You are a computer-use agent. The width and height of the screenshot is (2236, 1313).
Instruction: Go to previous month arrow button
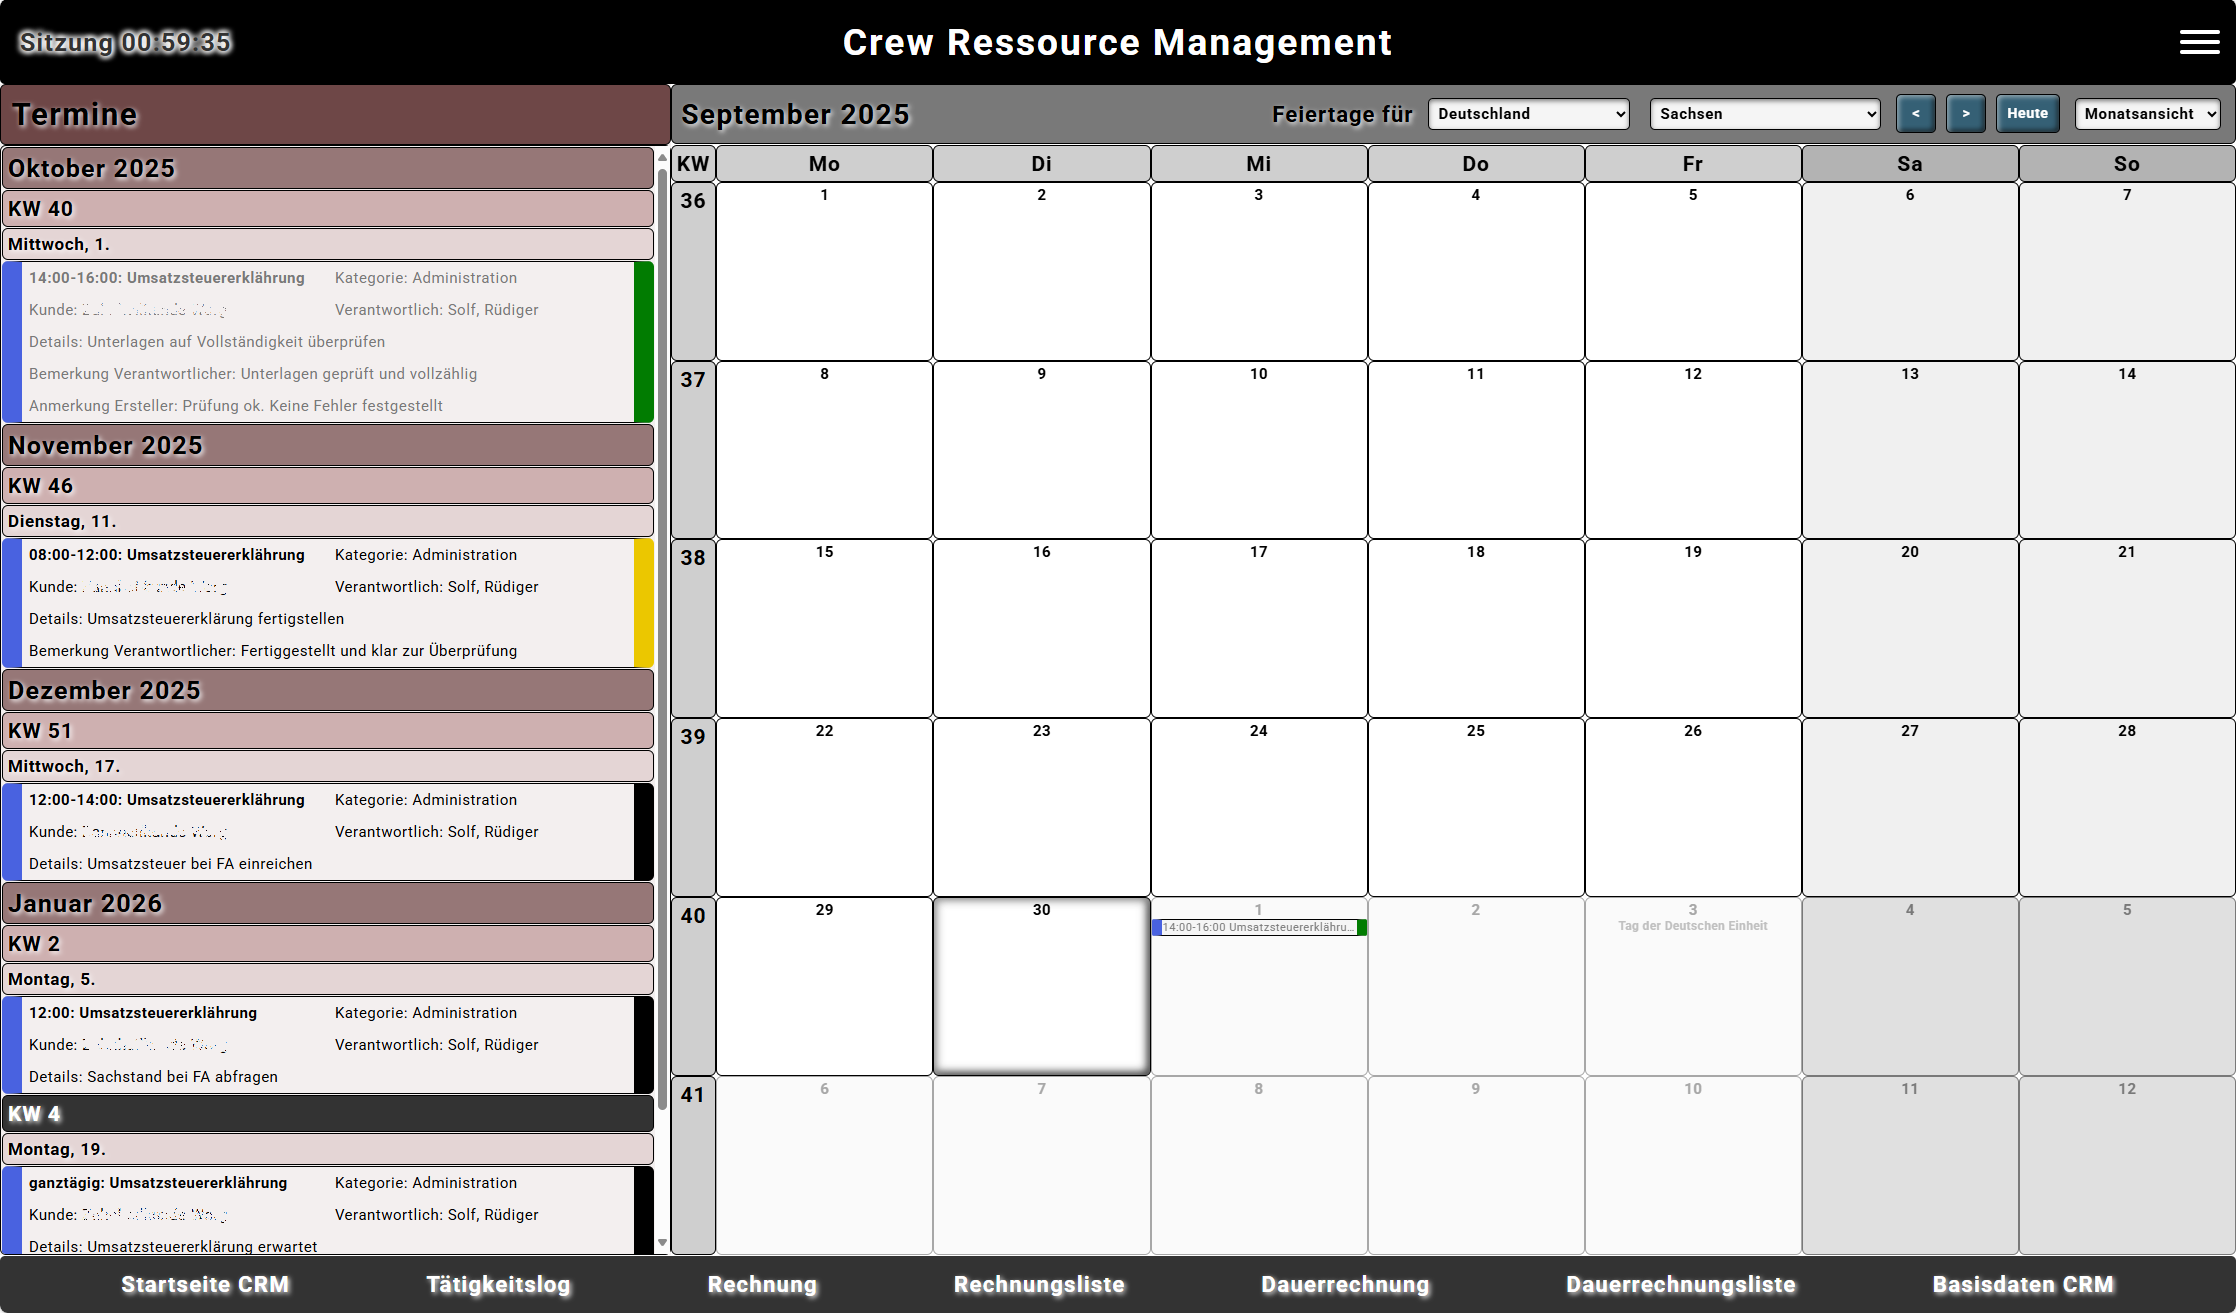pyautogui.click(x=1915, y=114)
